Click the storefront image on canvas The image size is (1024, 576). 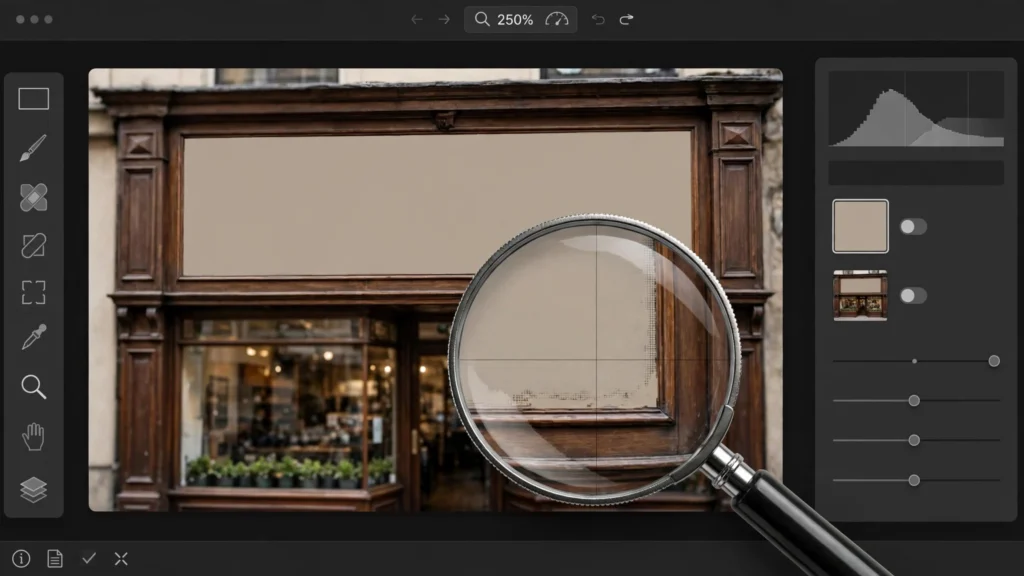tap(436, 289)
